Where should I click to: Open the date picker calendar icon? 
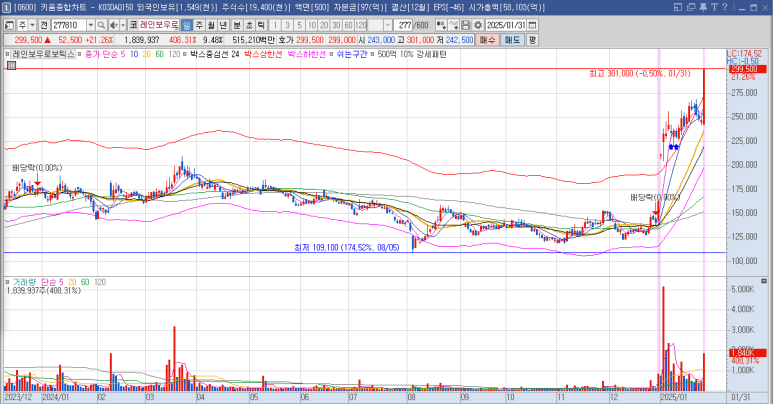(x=532, y=25)
